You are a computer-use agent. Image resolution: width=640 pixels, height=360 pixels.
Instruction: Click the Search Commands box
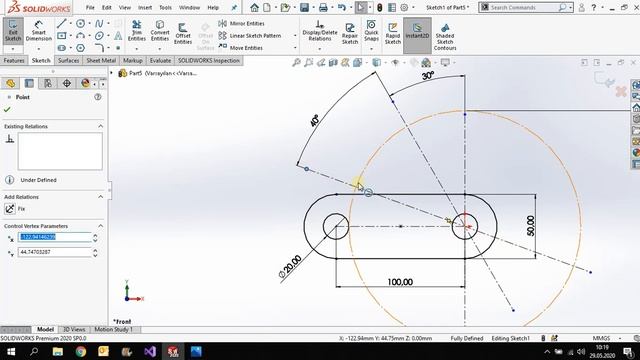click(525, 7)
